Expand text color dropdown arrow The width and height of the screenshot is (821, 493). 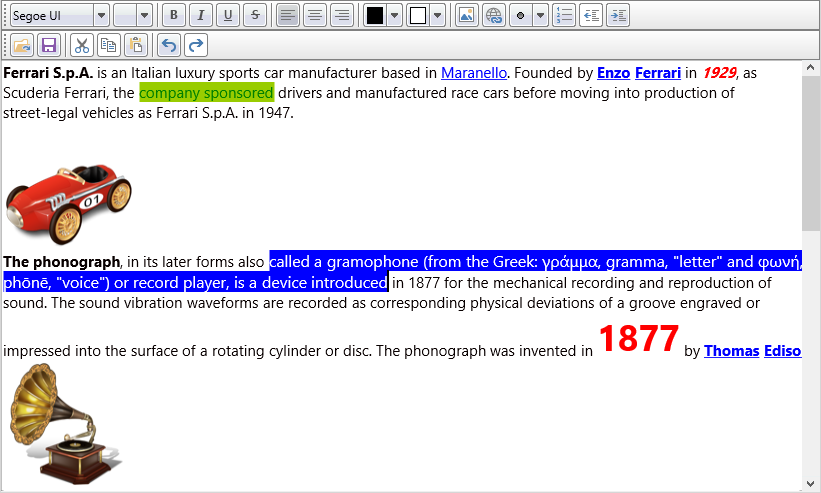tap(395, 15)
